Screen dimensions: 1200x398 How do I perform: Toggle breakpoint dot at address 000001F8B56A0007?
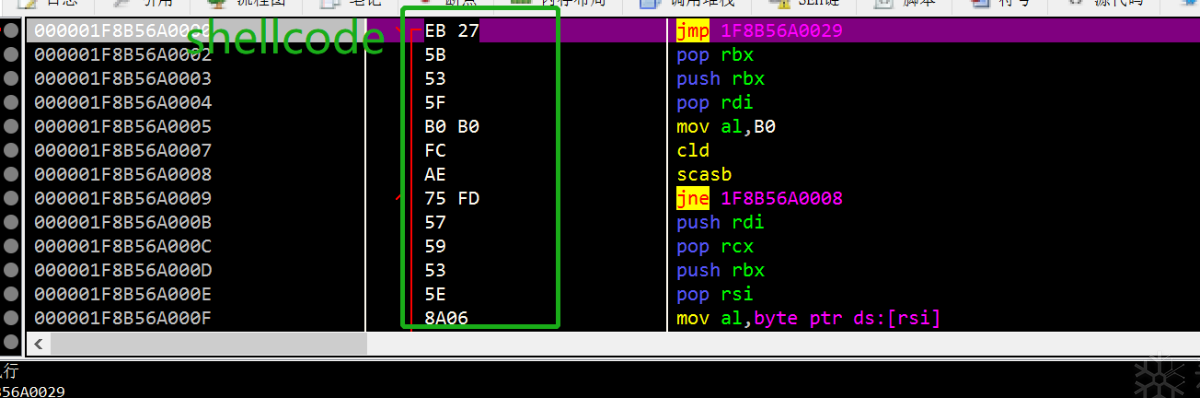coord(11,151)
